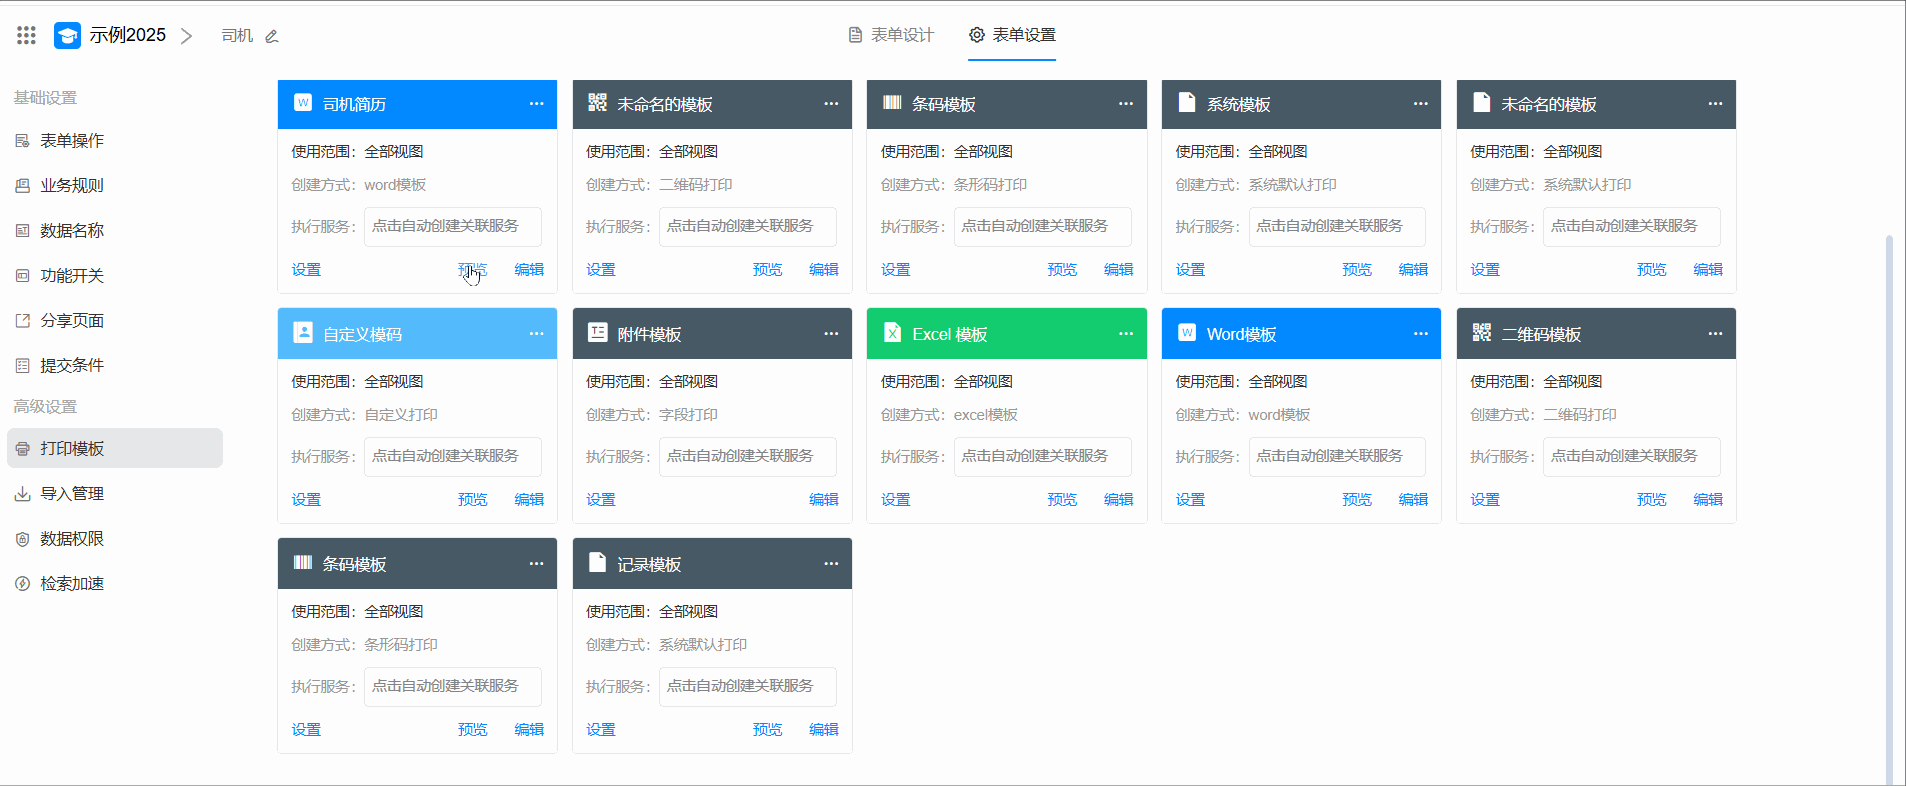This screenshot has width=1906, height=786.
Task: Click the QR code icon on 二维码模板 card
Action: pos(1481,333)
